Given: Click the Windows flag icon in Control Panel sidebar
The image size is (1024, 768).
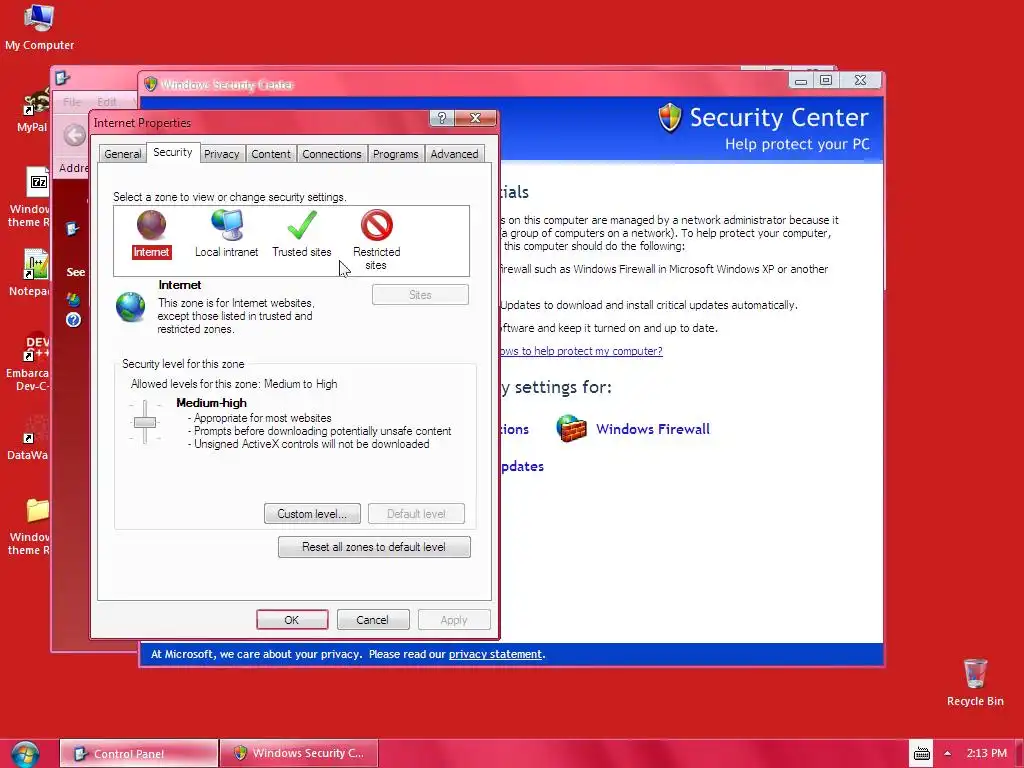Looking at the screenshot, I should pos(73,299).
